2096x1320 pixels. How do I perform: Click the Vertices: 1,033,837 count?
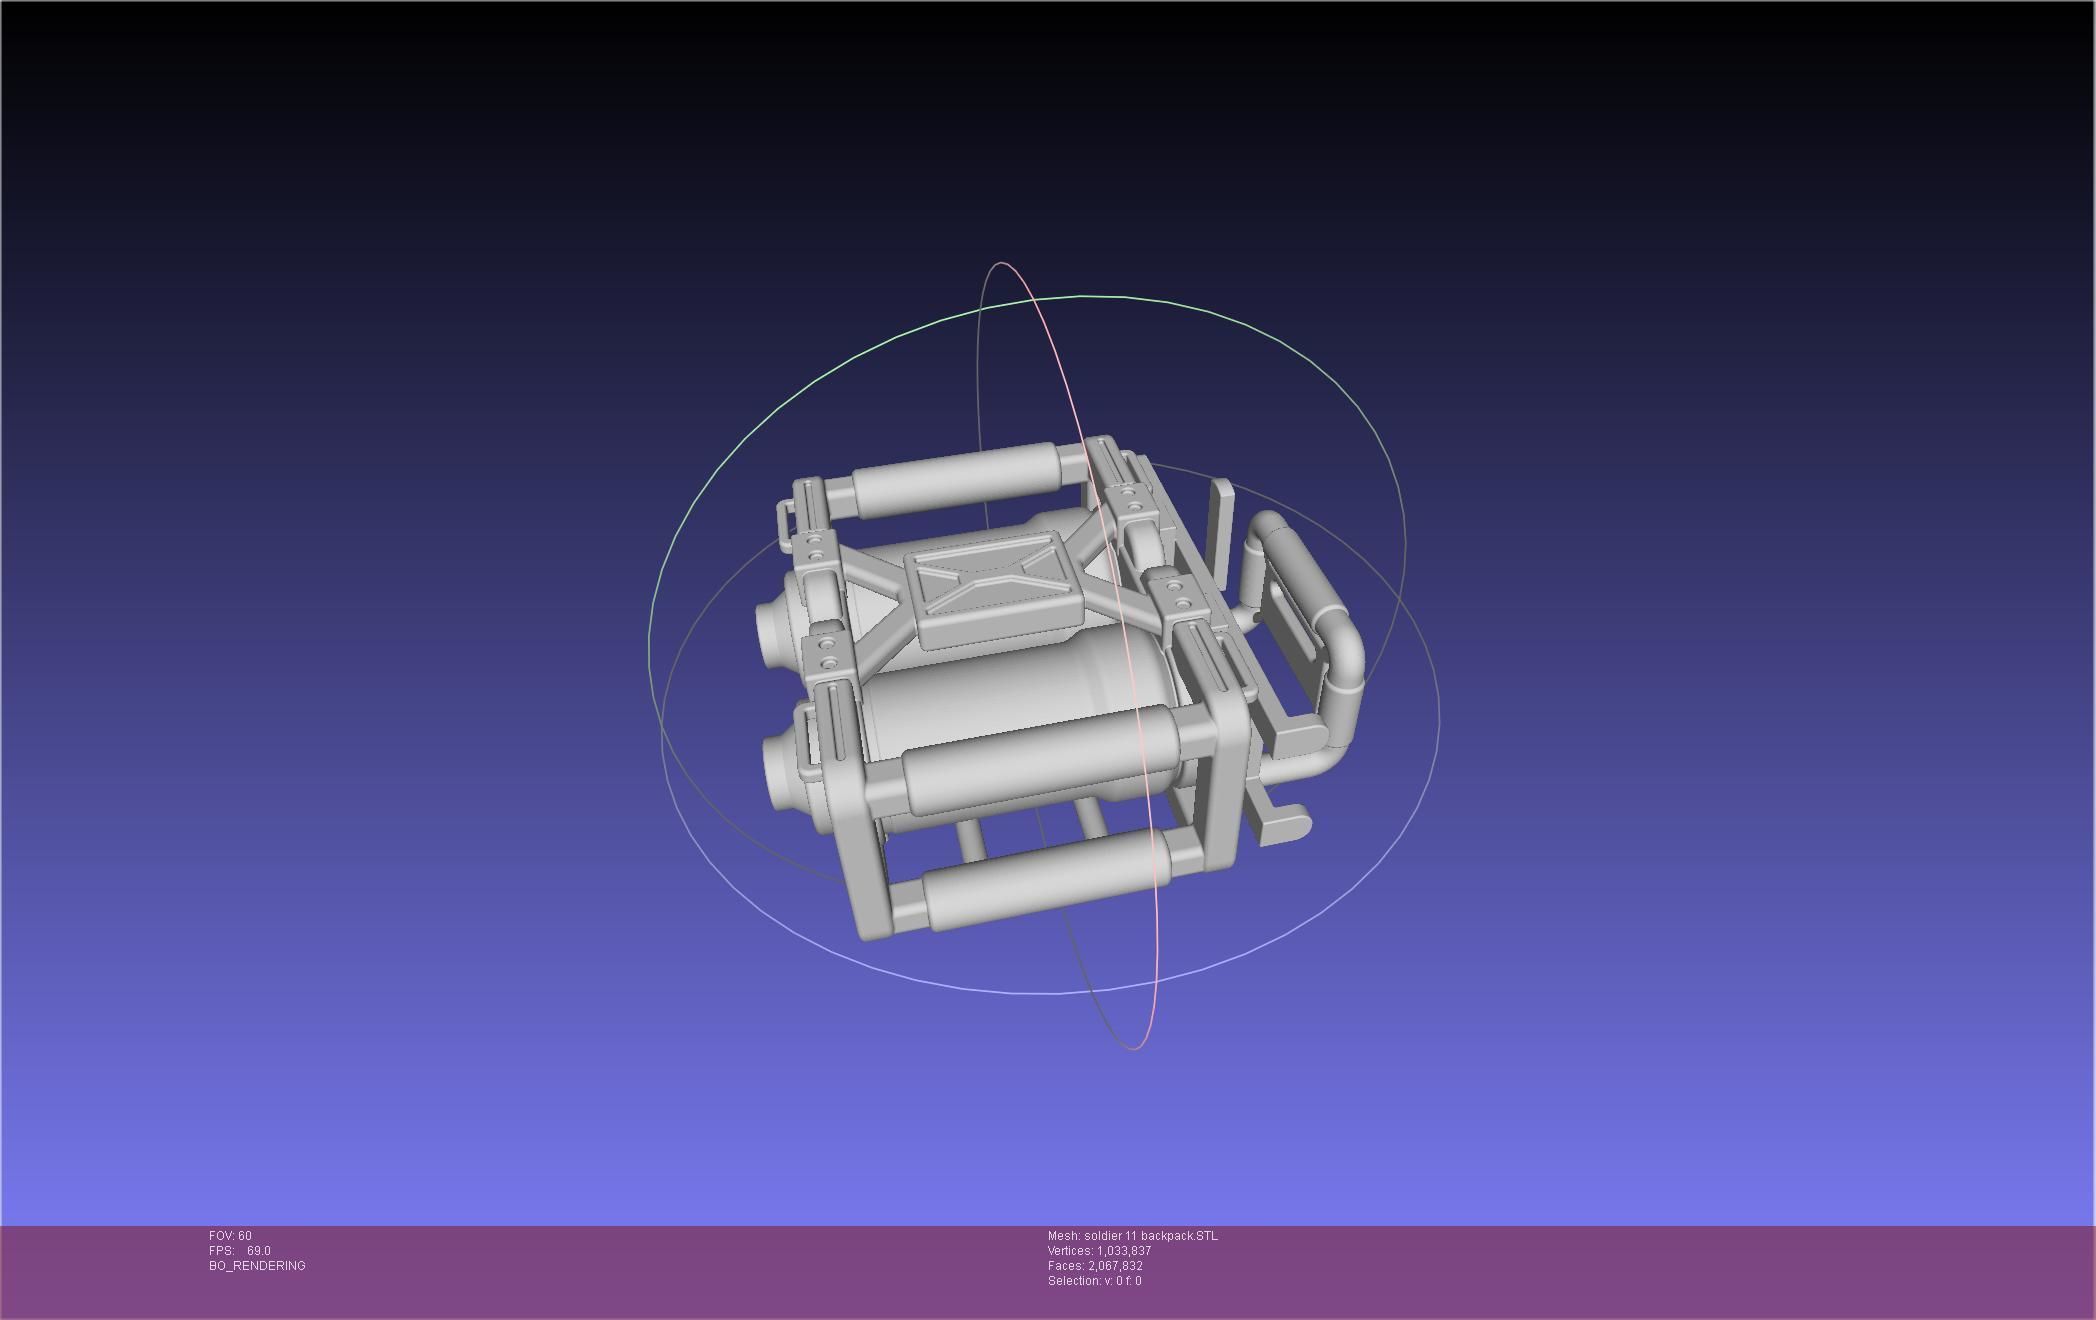coord(1099,1251)
